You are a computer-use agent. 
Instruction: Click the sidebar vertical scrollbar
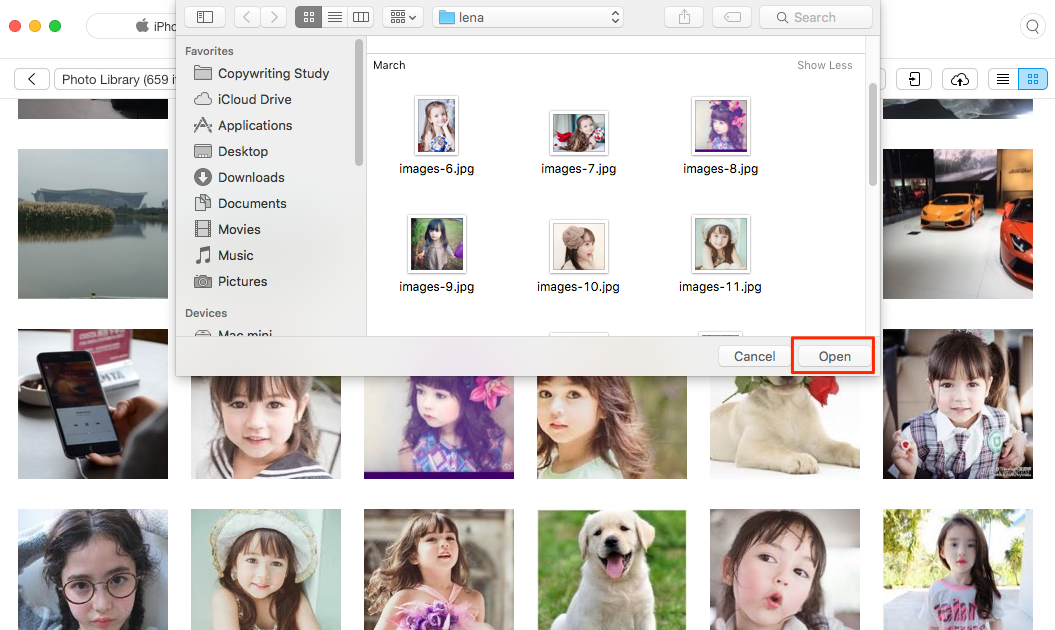tap(359, 102)
